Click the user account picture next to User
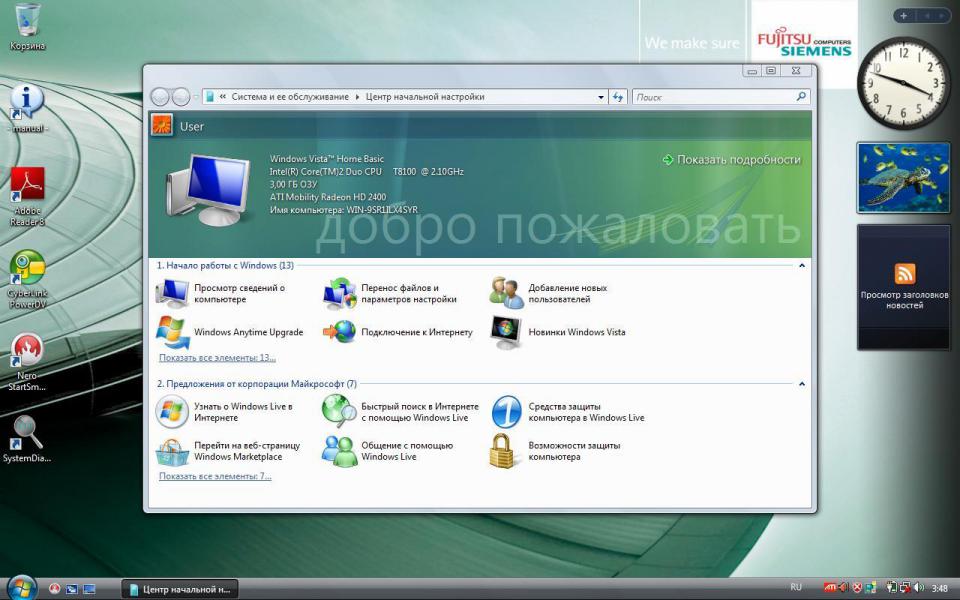The image size is (960, 600). pos(161,126)
